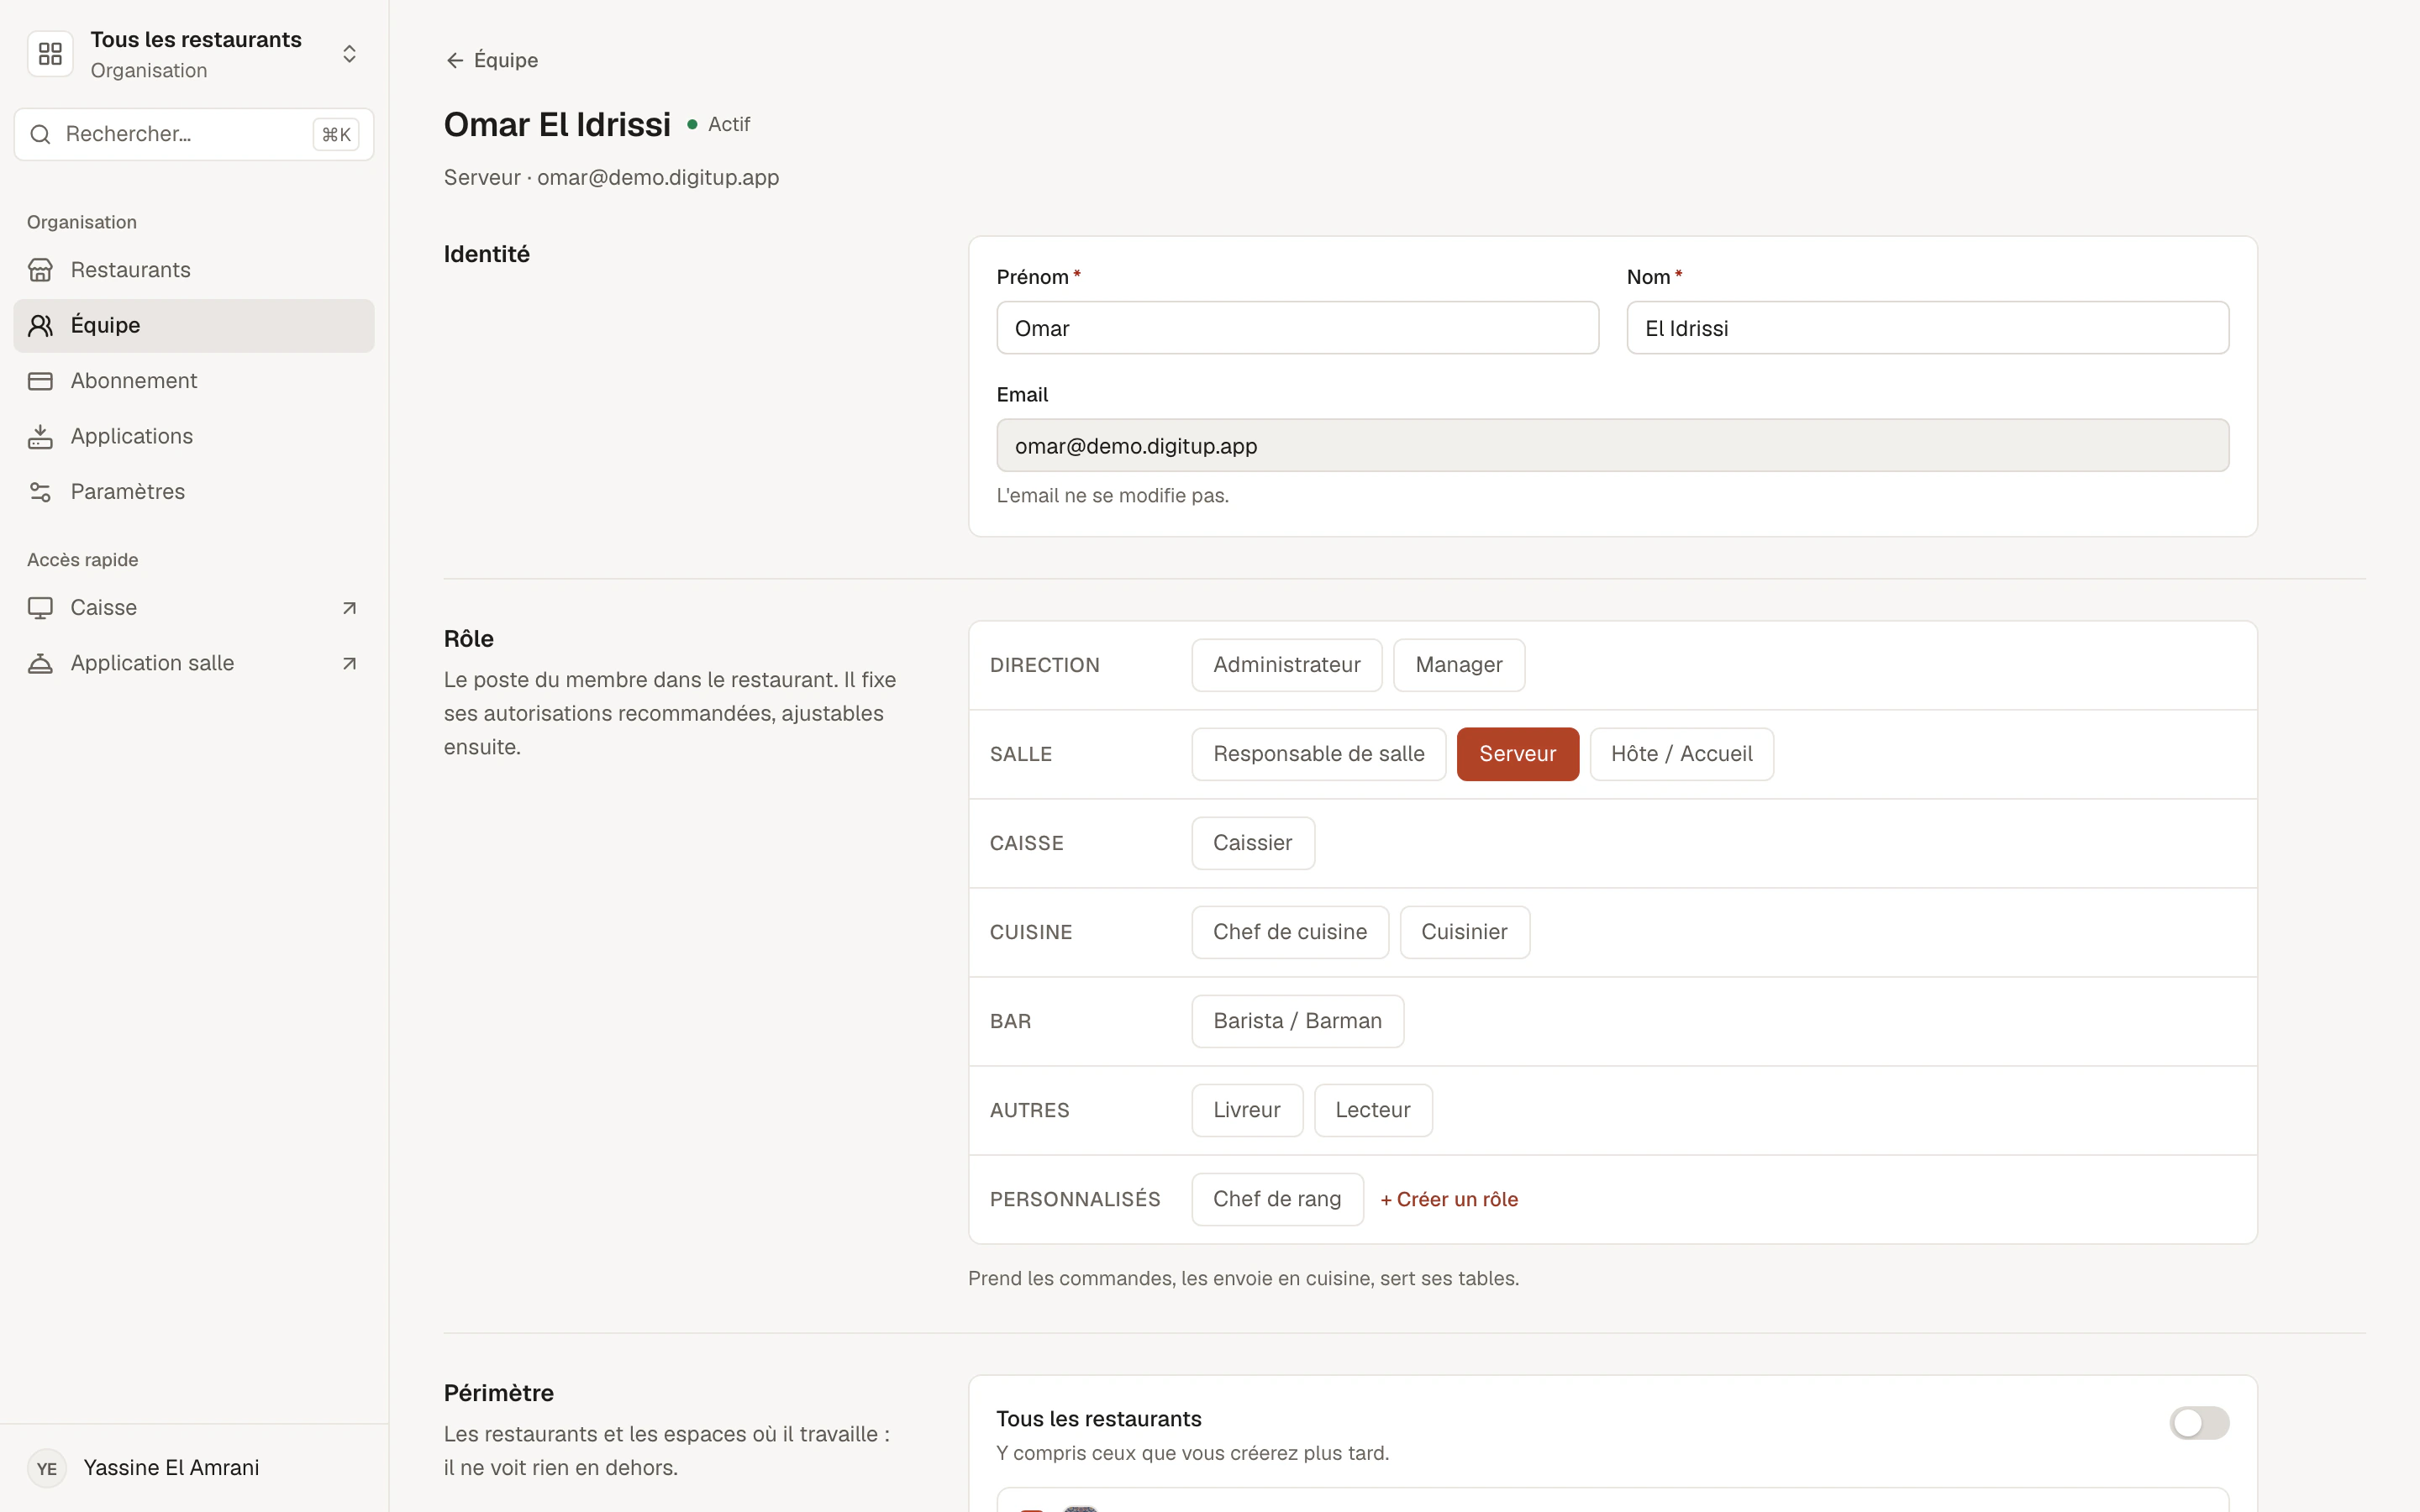Click the search magnifier icon
The height and width of the screenshot is (1512, 2420).
pos(40,134)
